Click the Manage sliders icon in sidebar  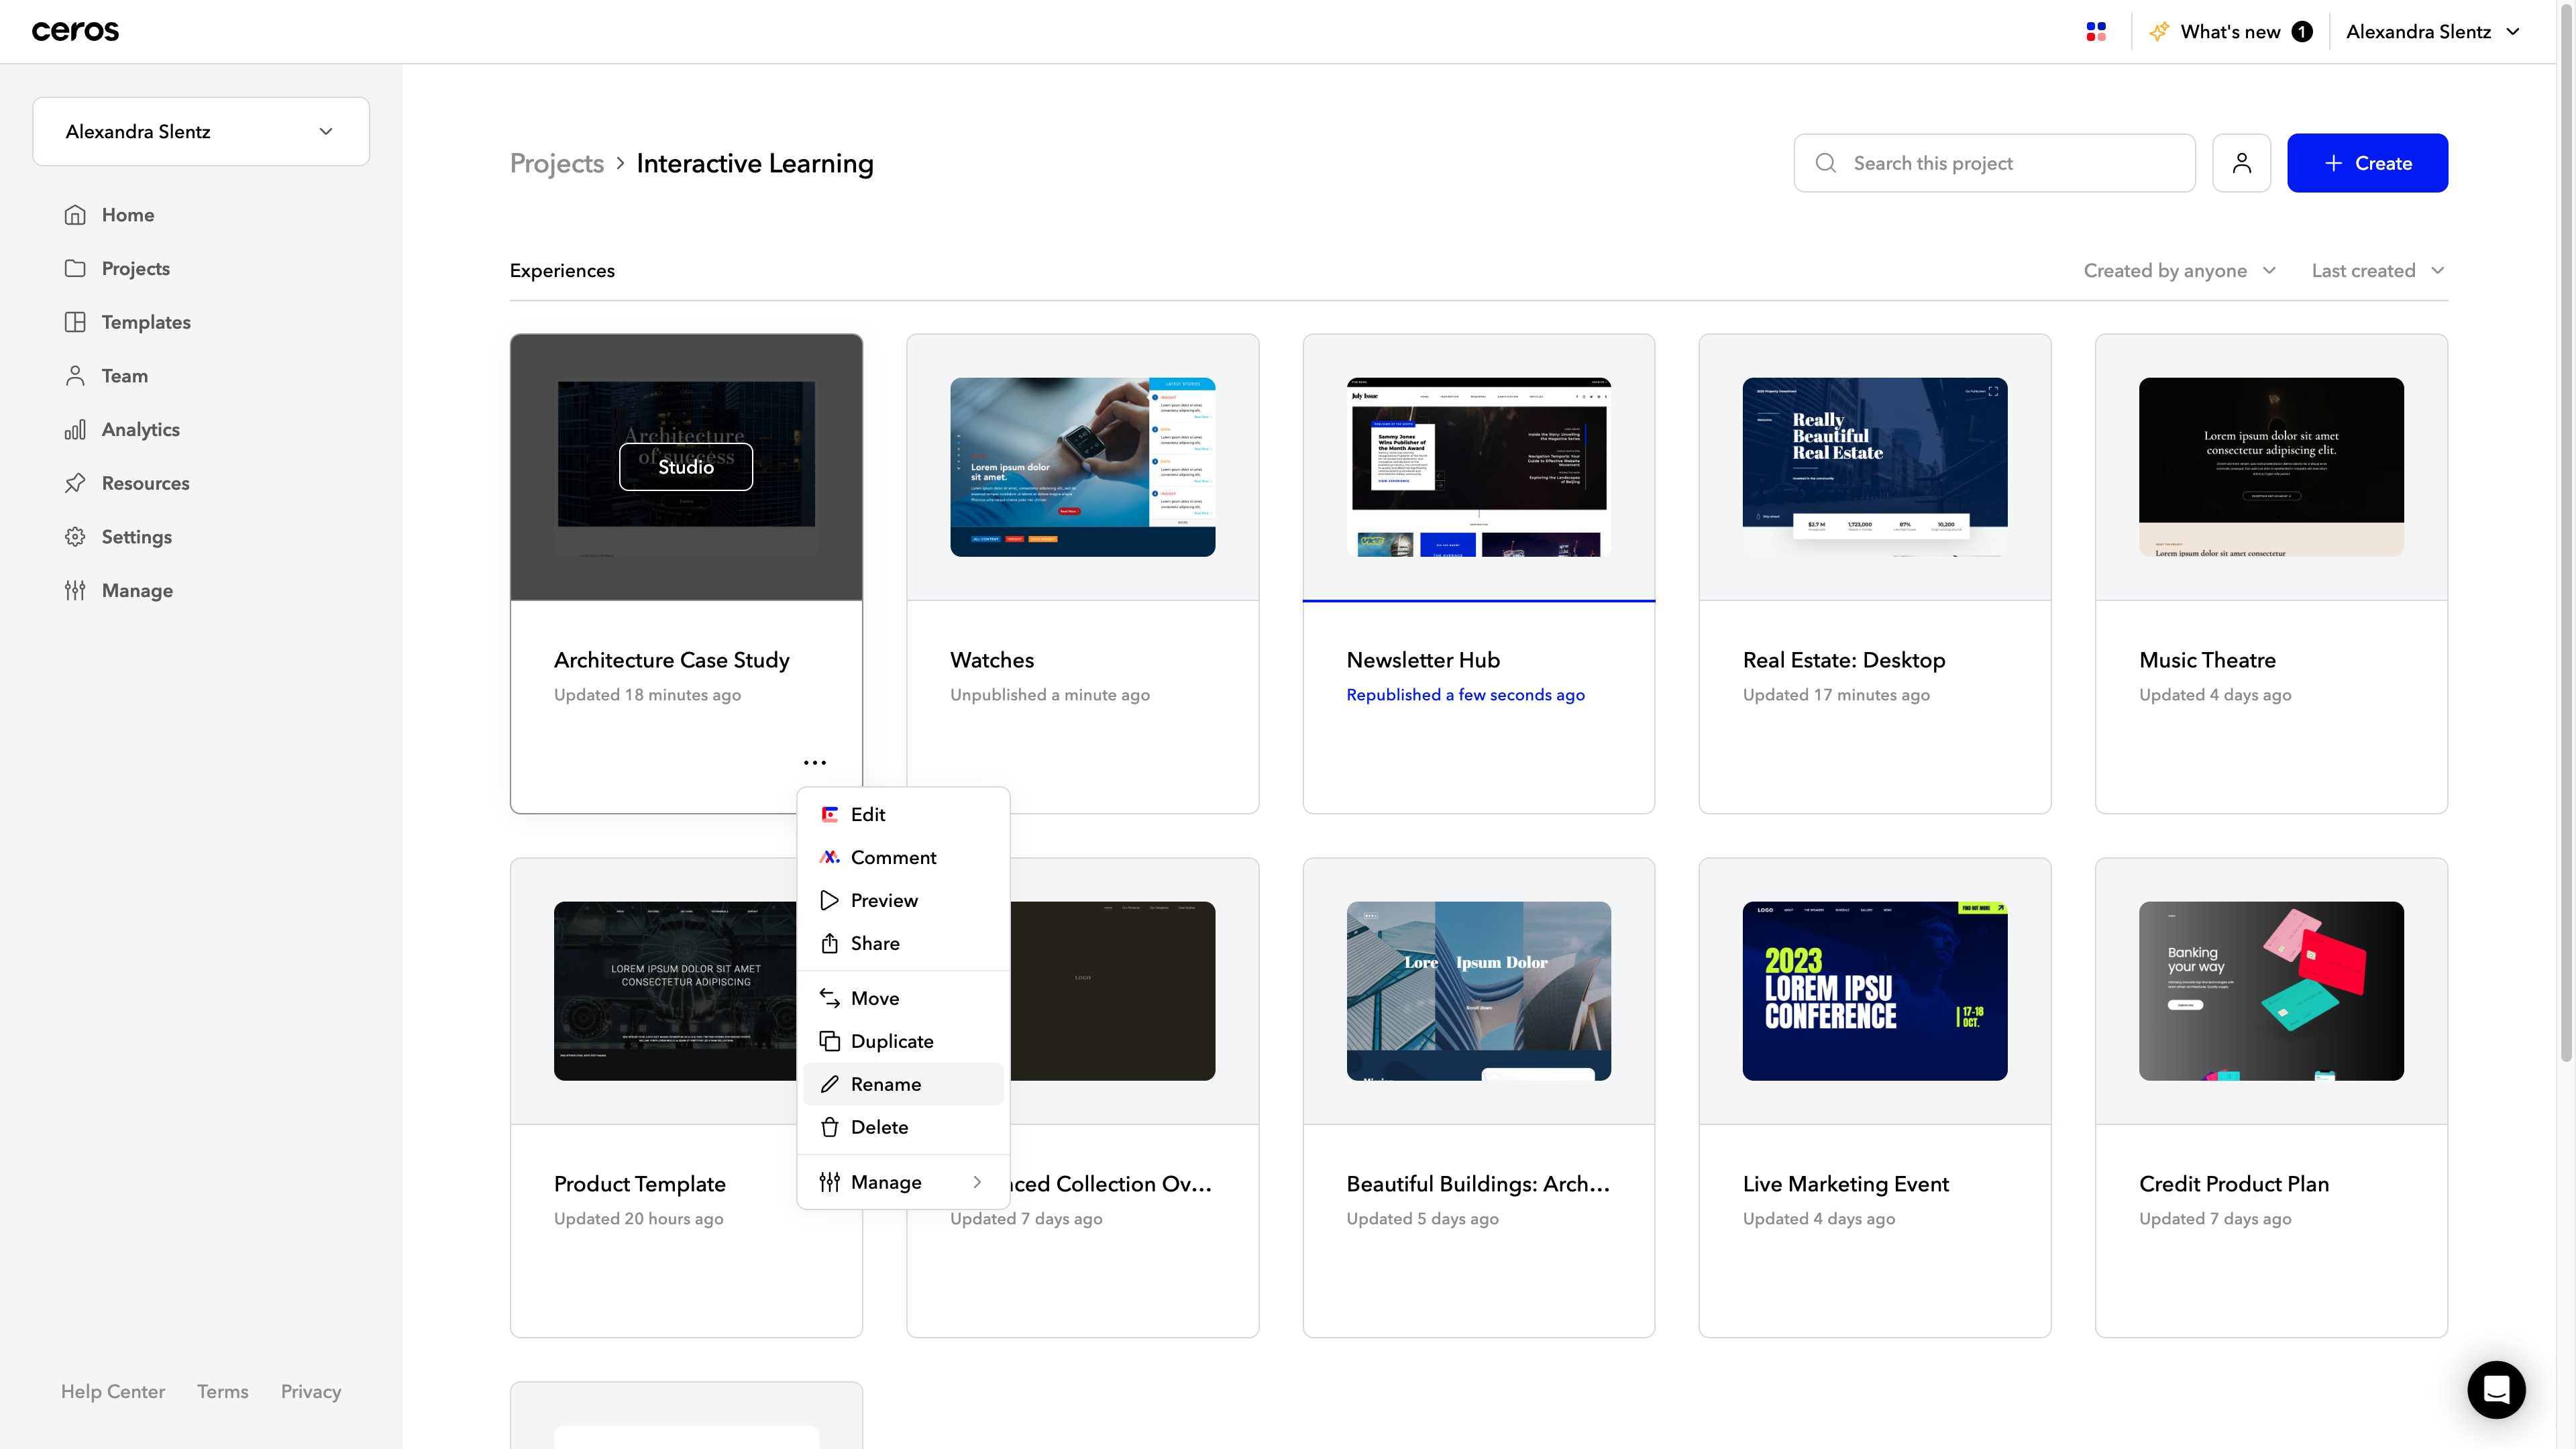click(x=75, y=590)
